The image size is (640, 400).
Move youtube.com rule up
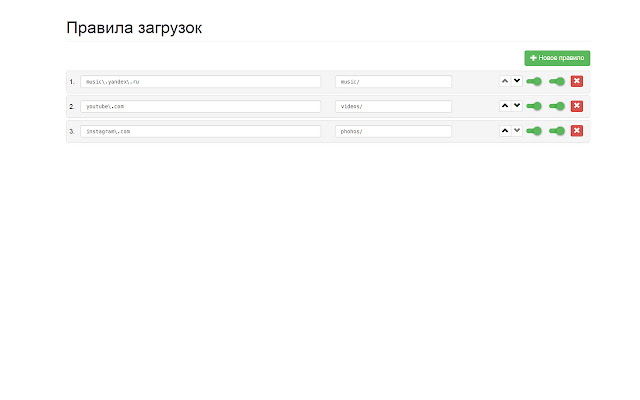505,106
